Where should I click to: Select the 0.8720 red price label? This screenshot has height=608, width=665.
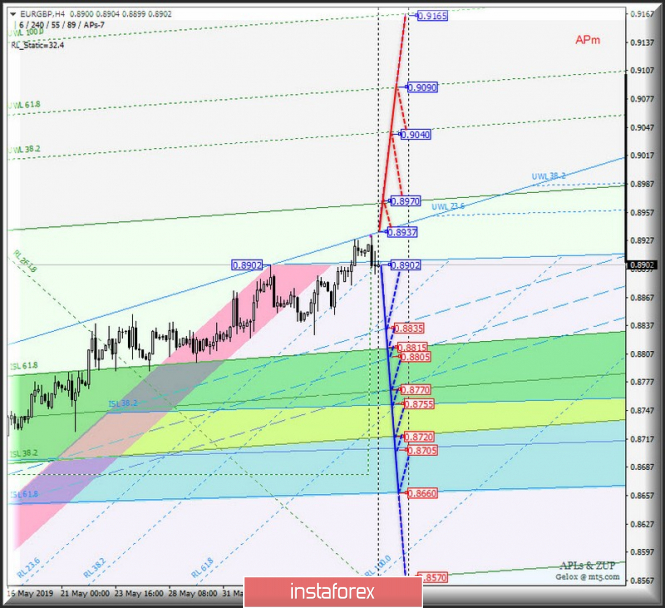tap(419, 437)
